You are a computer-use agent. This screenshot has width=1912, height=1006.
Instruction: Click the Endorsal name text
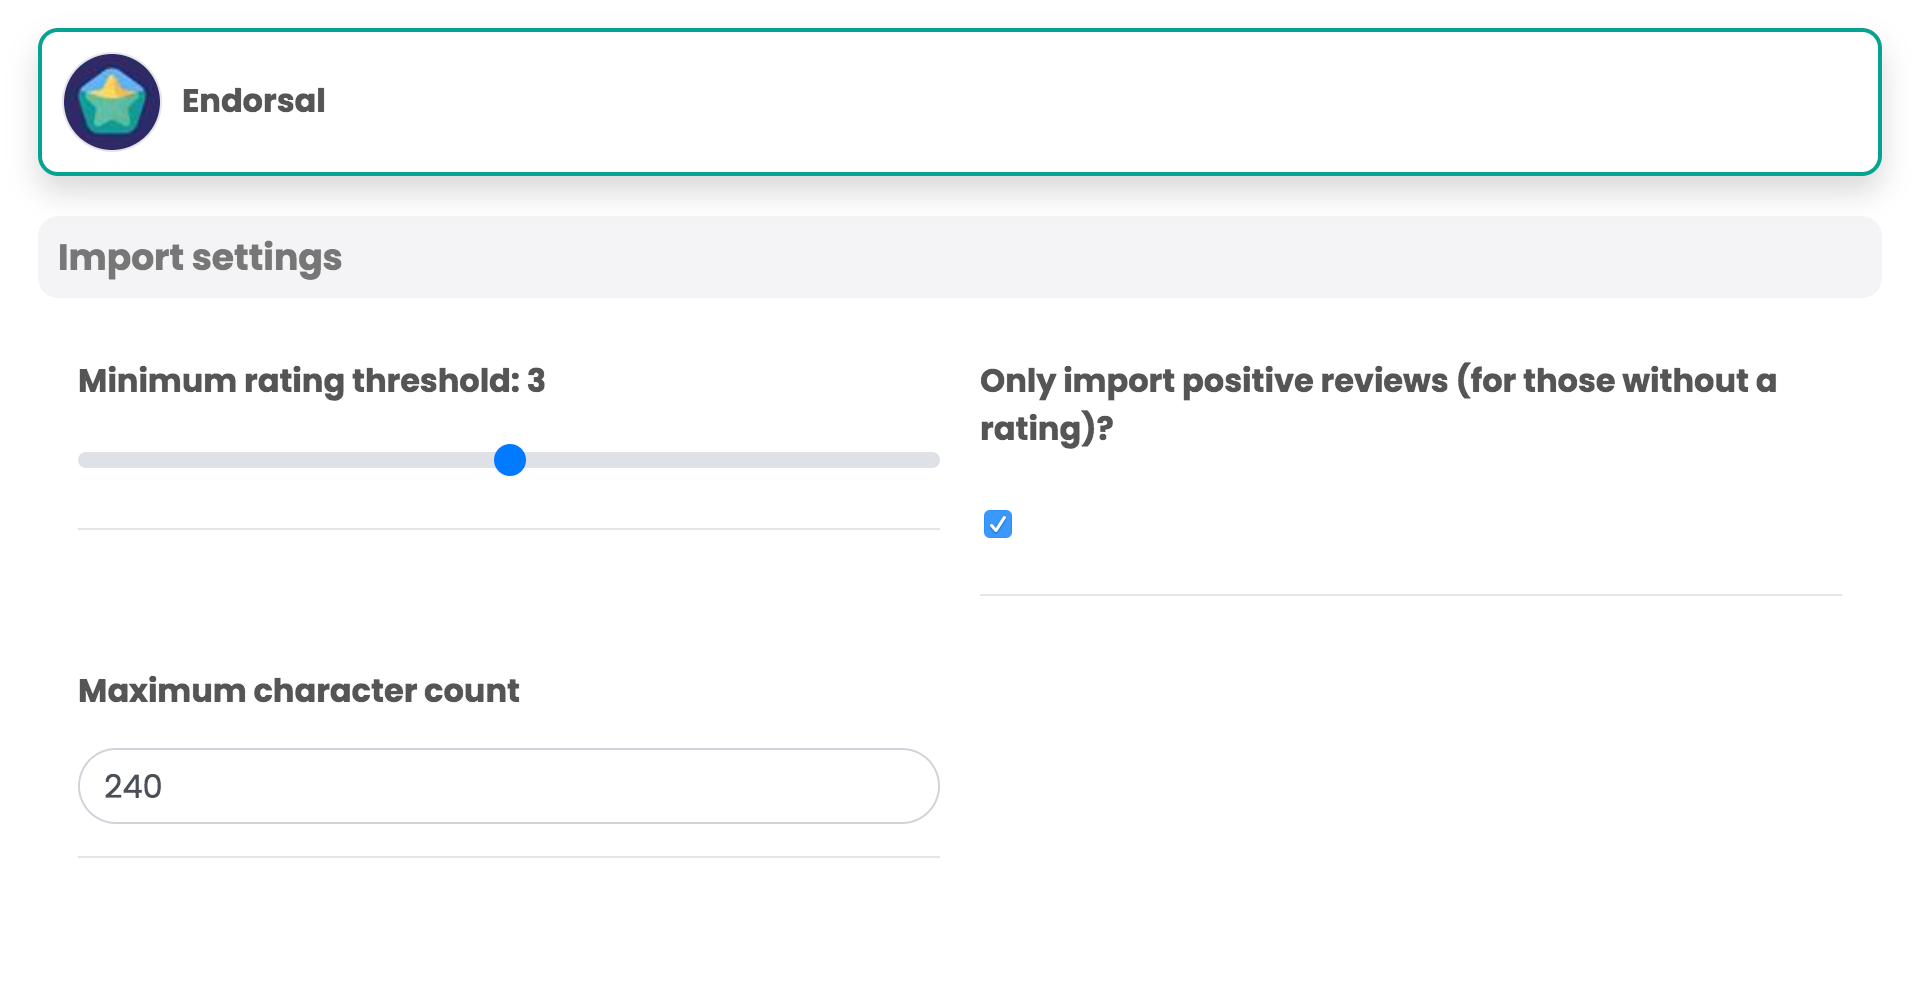pyautogui.click(x=253, y=101)
